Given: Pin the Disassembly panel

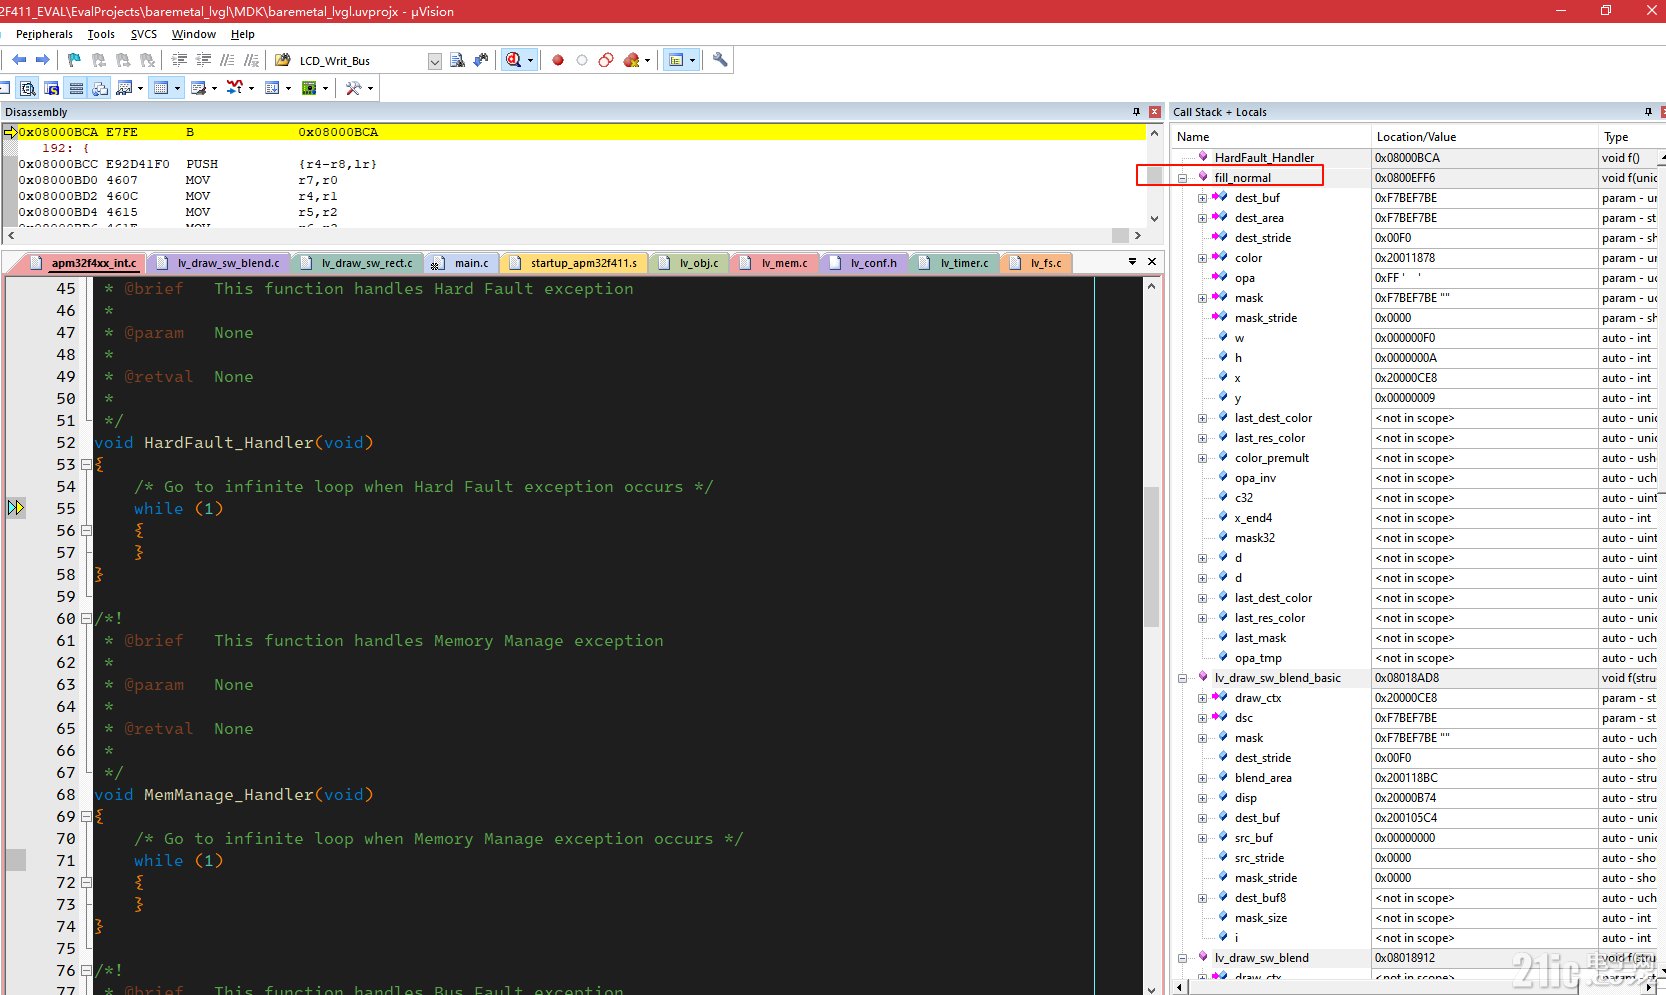Looking at the screenshot, I should (x=1136, y=112).
